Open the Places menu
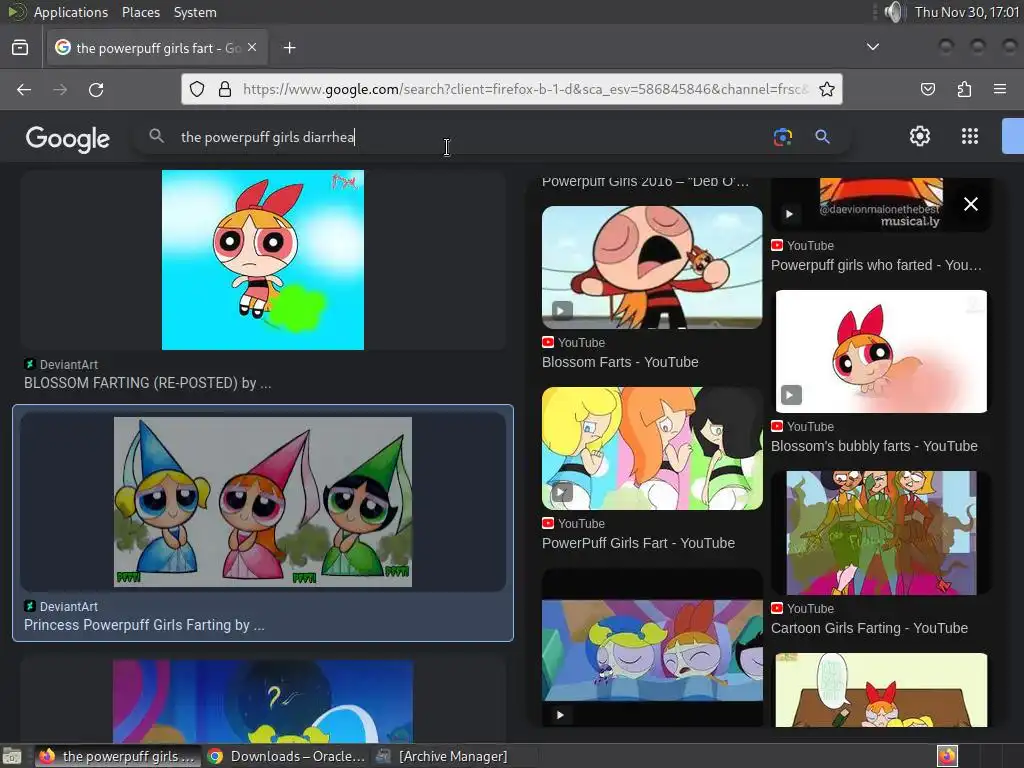Image resolution: width=1024 pixels, height=768 pixels. pyautogui.click(x=140, y=12)
